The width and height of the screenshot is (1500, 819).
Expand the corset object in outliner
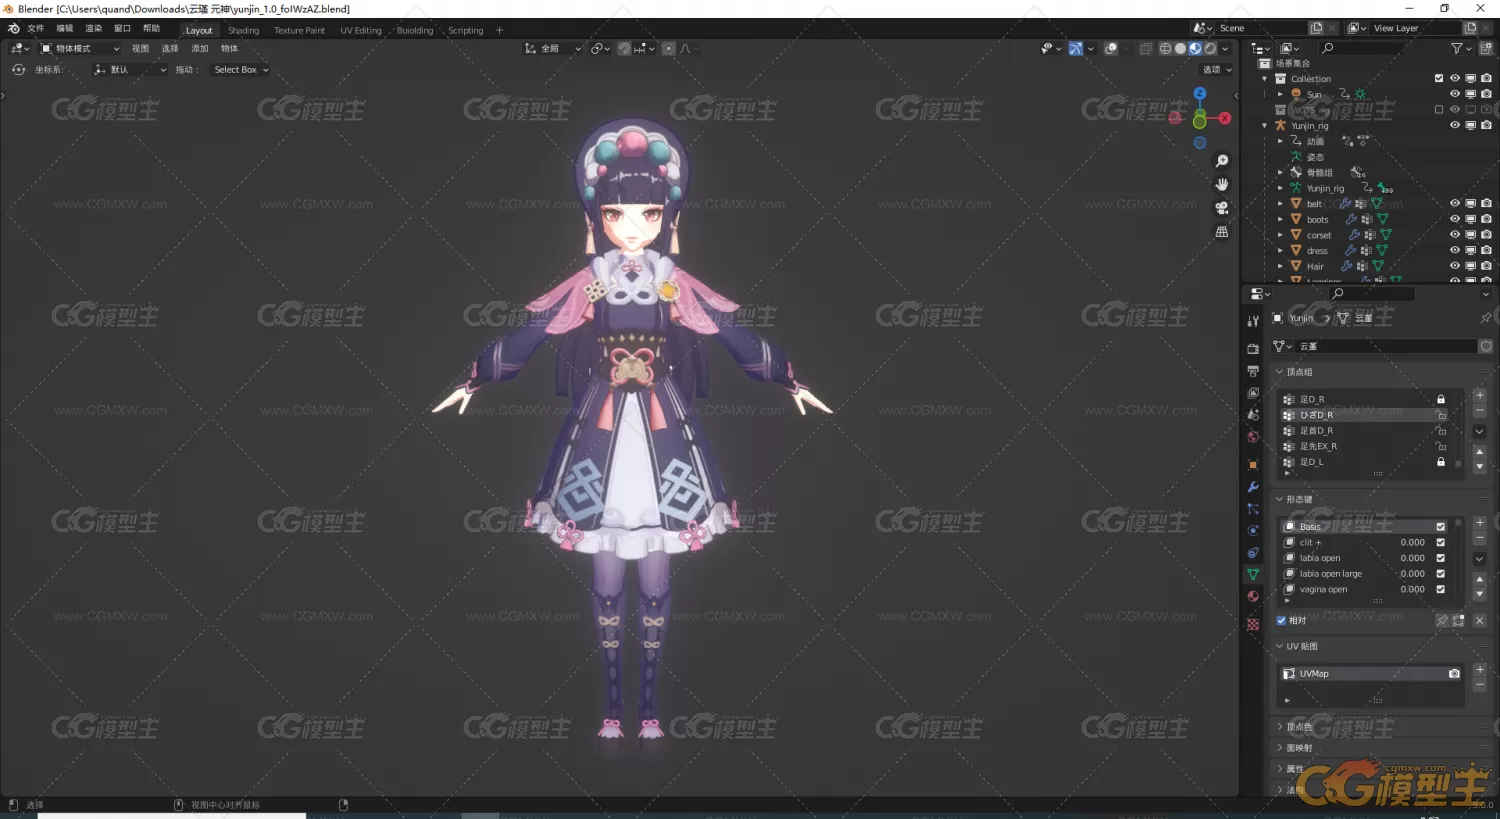pyautogui.click(x=1280, y=235)
